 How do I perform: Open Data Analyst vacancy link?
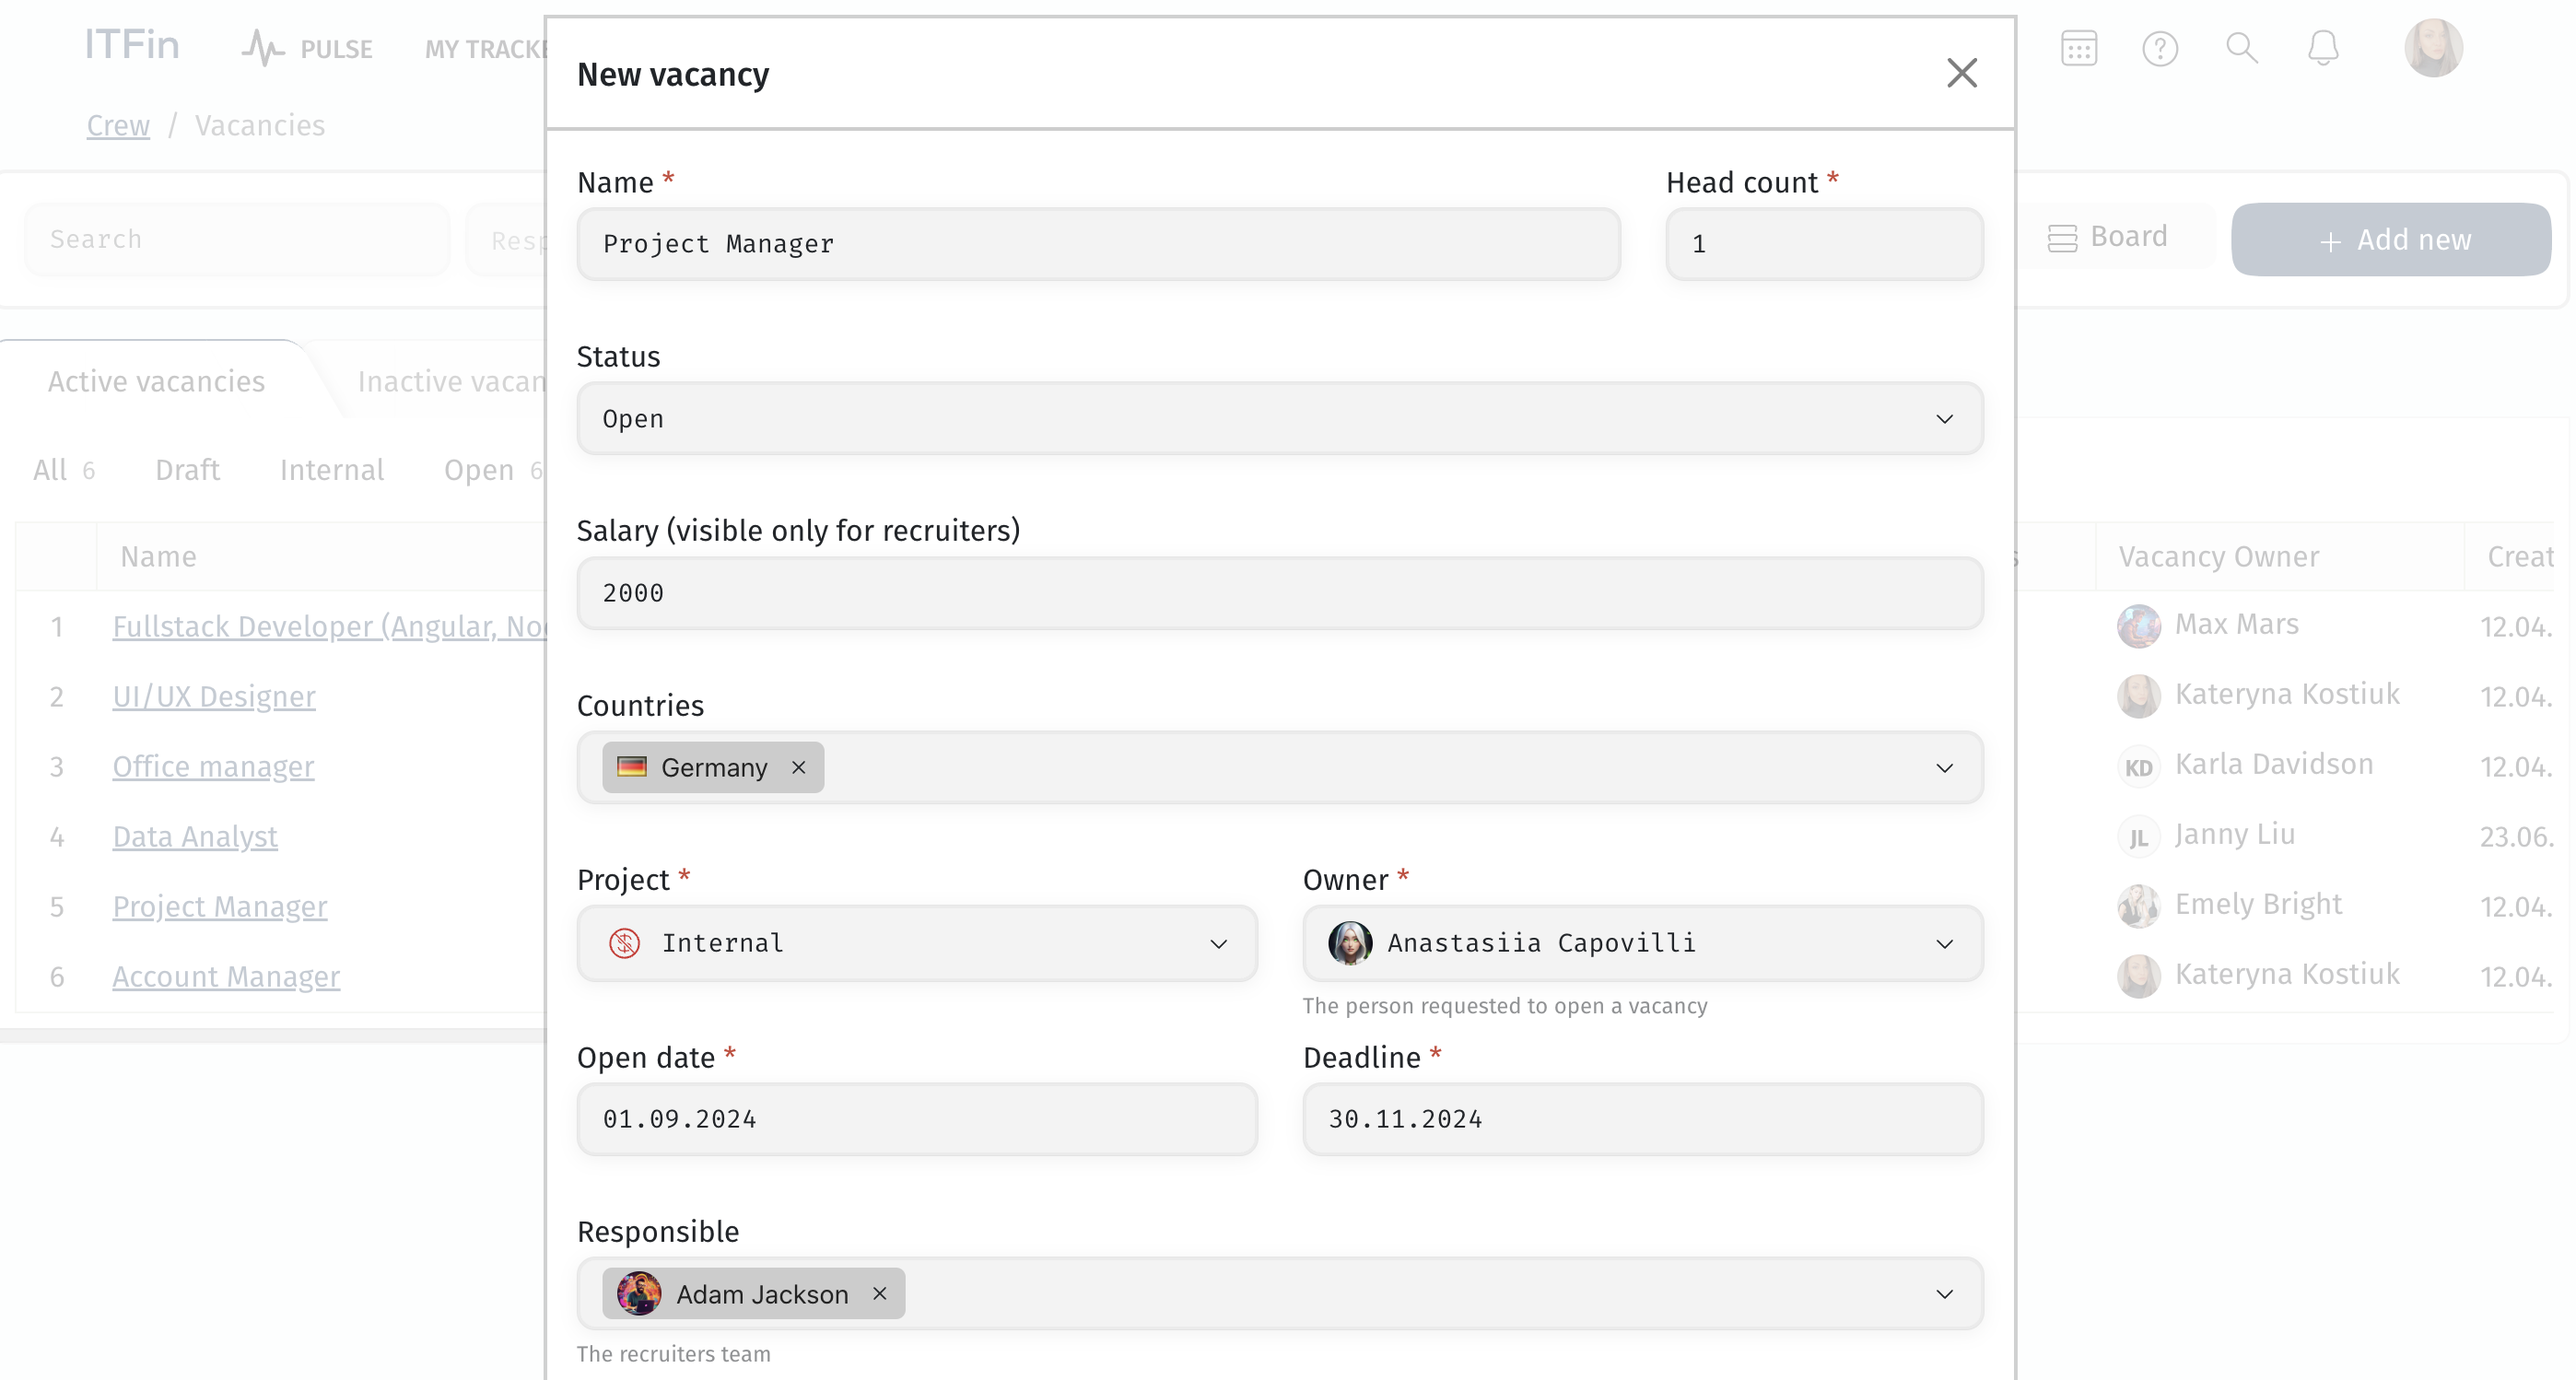click(195, 836)
